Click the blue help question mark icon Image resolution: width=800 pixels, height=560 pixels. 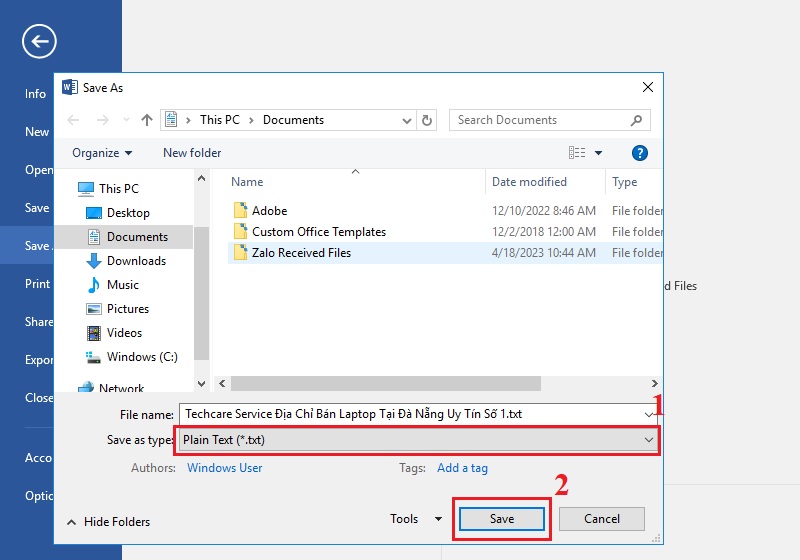coord(640,153)
